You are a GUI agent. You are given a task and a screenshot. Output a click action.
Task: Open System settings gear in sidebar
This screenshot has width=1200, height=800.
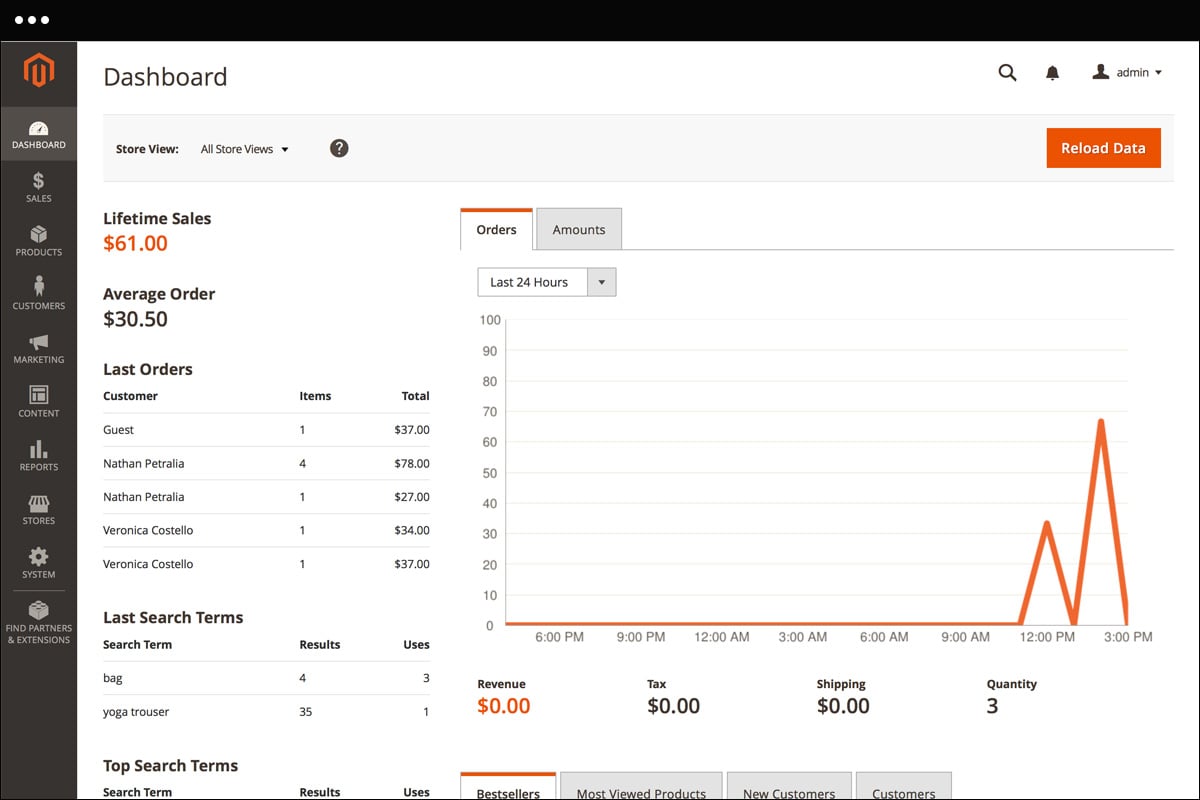pos(38,563)
